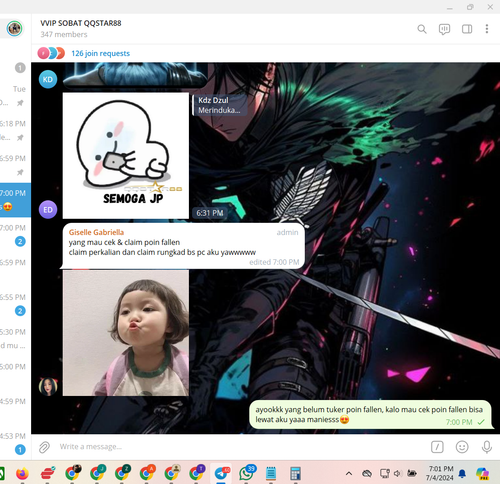This screenshot has width=500, height=484.
Task: Open Chrome with orange A profile badge
Action: [x=147, y=473]
